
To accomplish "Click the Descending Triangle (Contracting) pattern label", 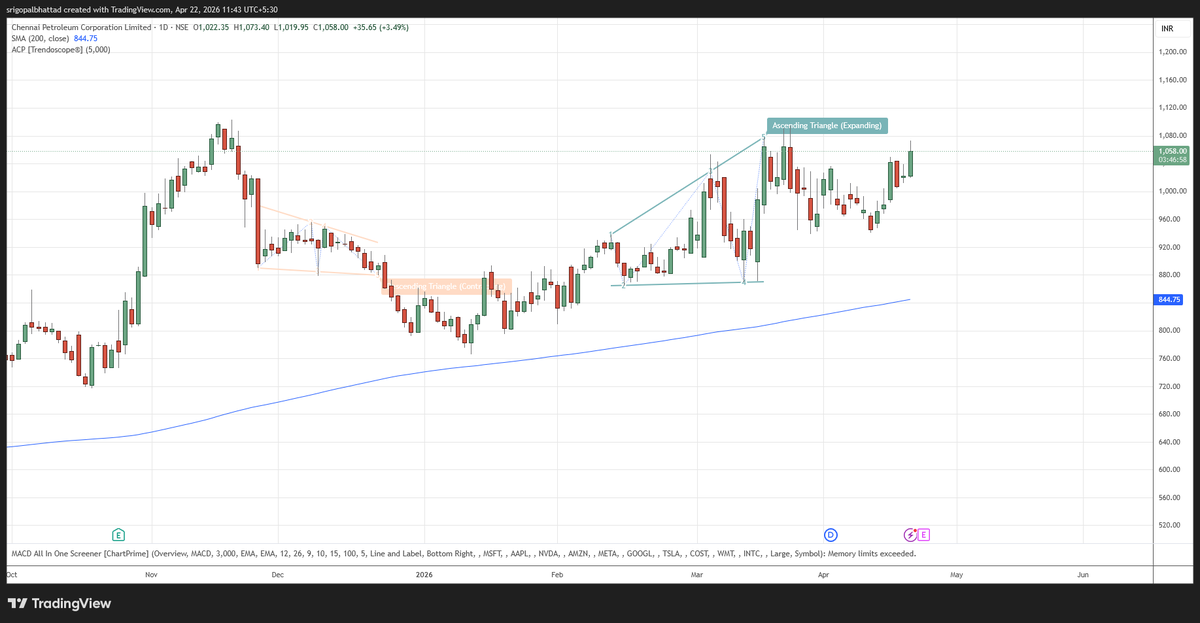I will pos(449,286).
